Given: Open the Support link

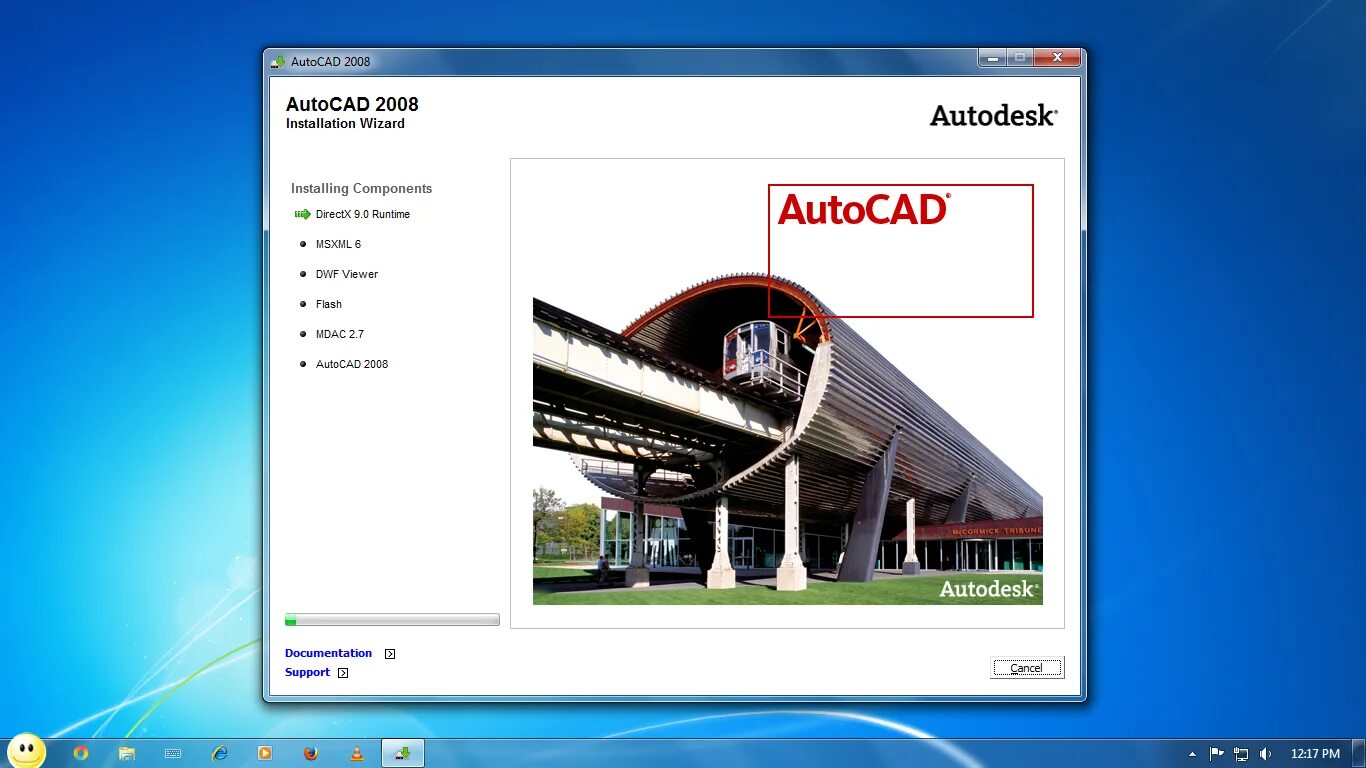Looking at the screenshot, I should pos(307,672).
